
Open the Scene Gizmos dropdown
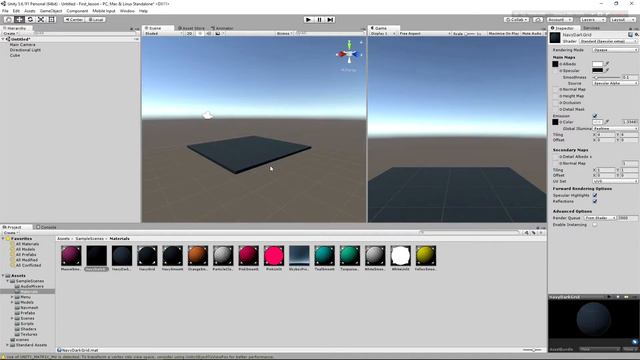click(284, 33)
